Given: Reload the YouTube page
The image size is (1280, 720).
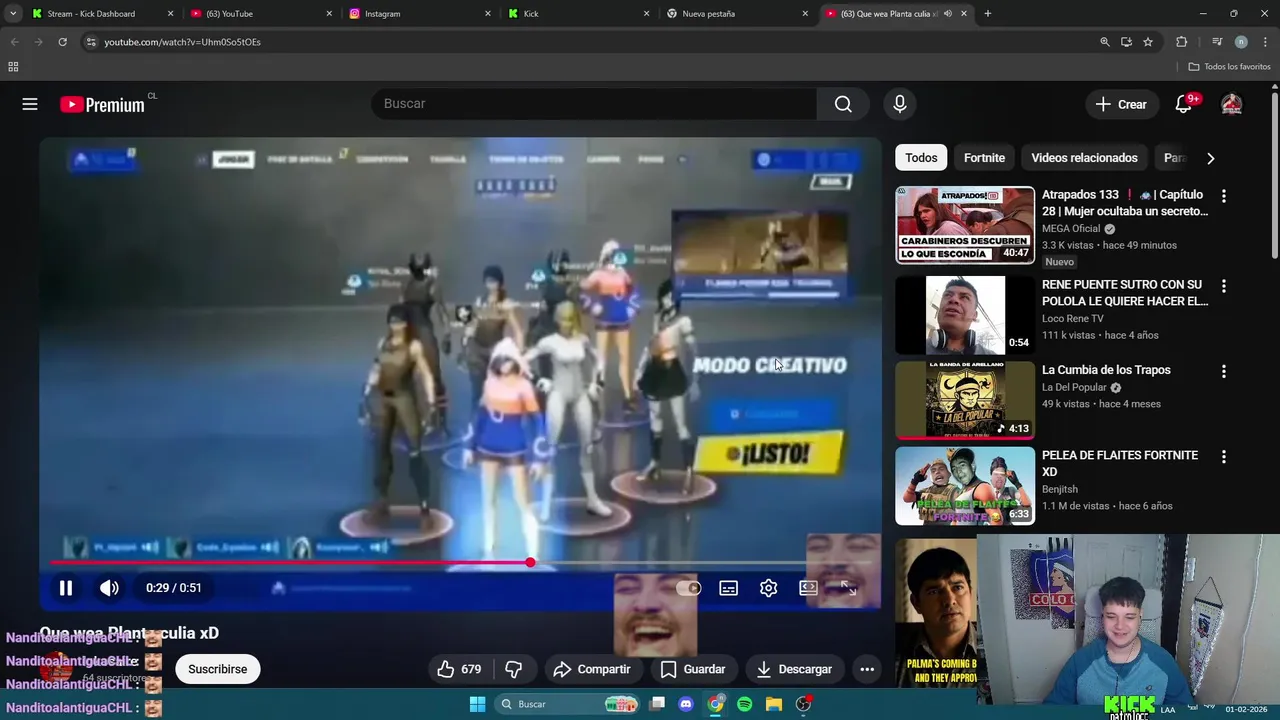Looking at the screenshot, I should click(62, 42).
